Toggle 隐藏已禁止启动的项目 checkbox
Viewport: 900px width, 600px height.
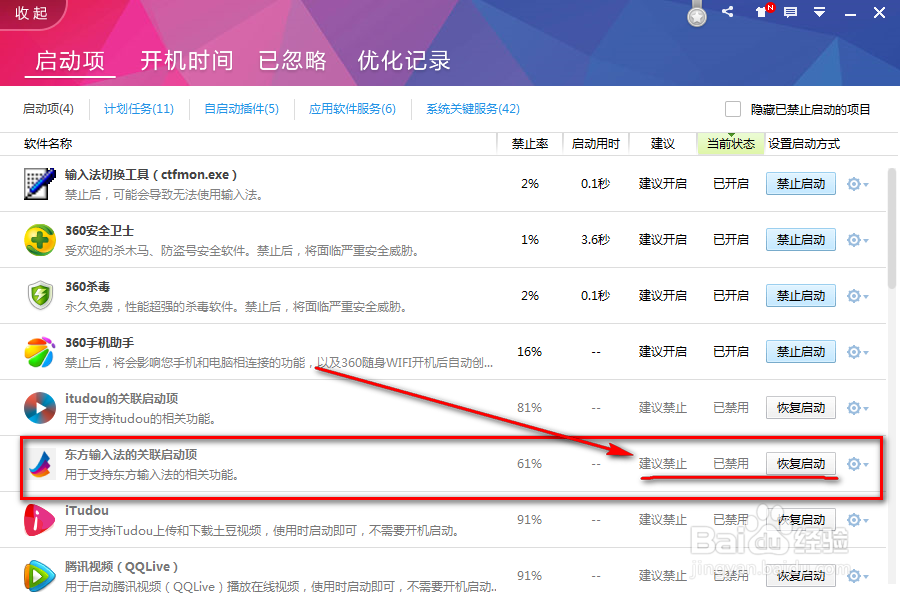pyautogui.click(x=732, y=109)
